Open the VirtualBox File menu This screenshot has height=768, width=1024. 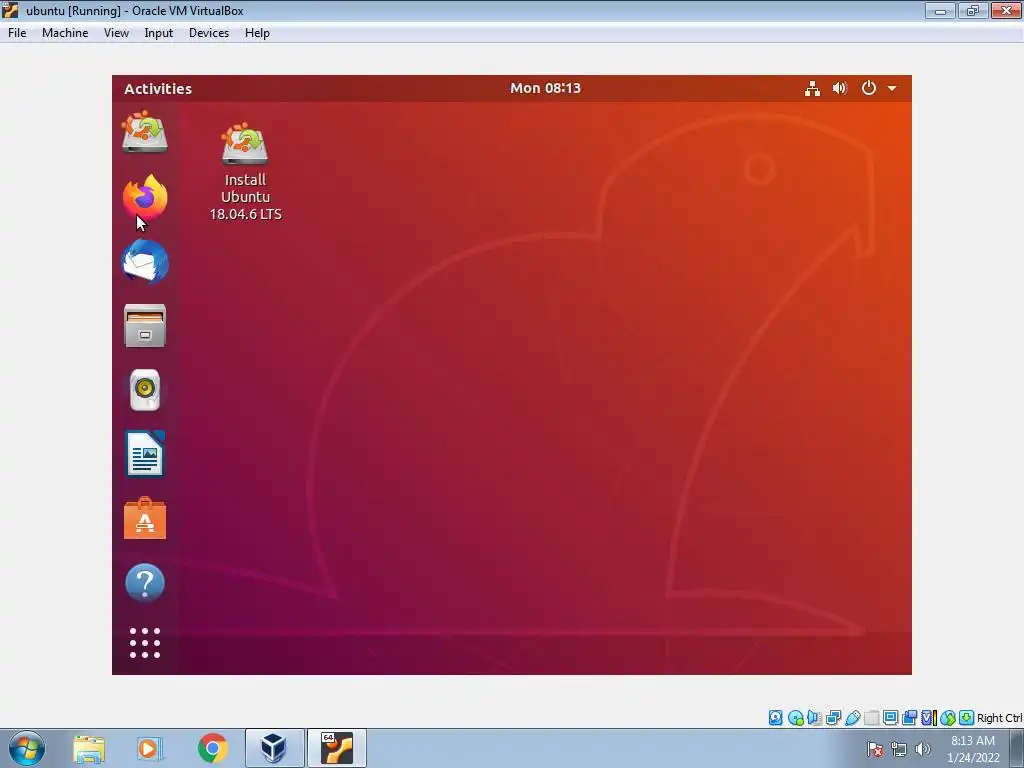click(17, 33)
